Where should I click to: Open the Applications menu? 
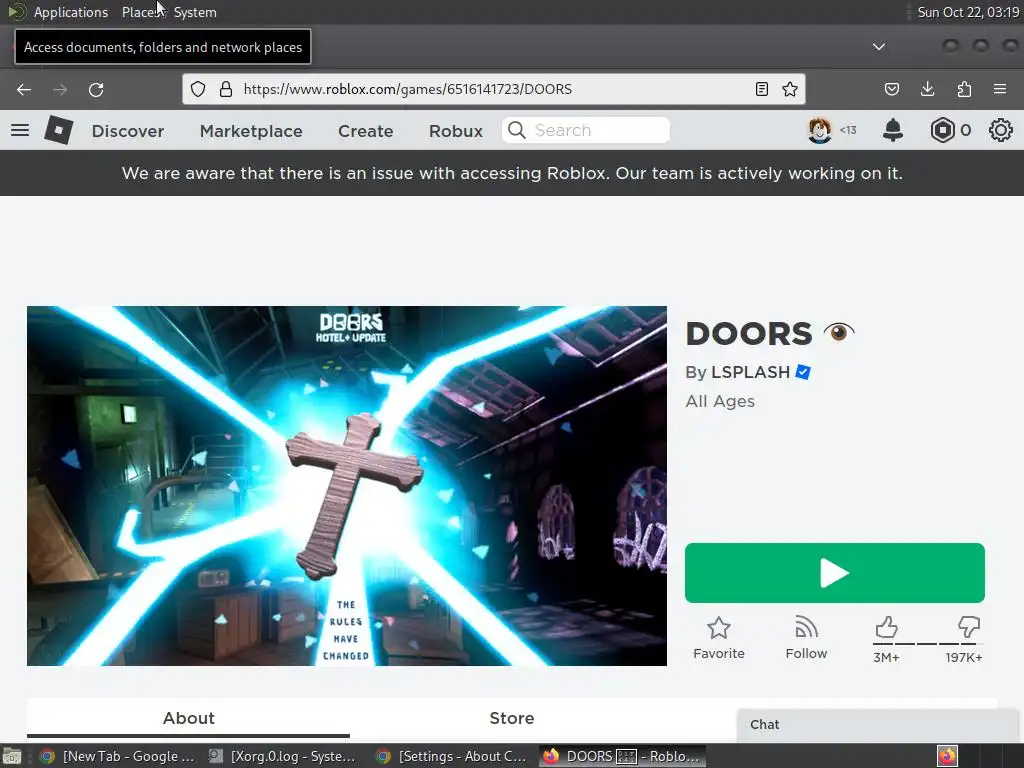click(x=71, y=12)
